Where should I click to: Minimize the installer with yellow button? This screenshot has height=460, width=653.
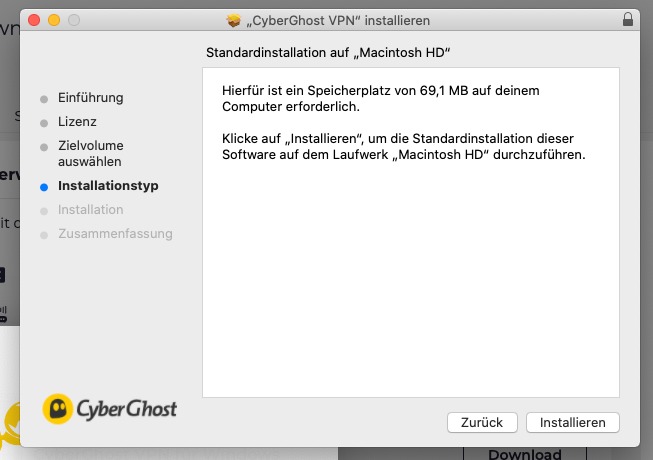coord(54,20)
